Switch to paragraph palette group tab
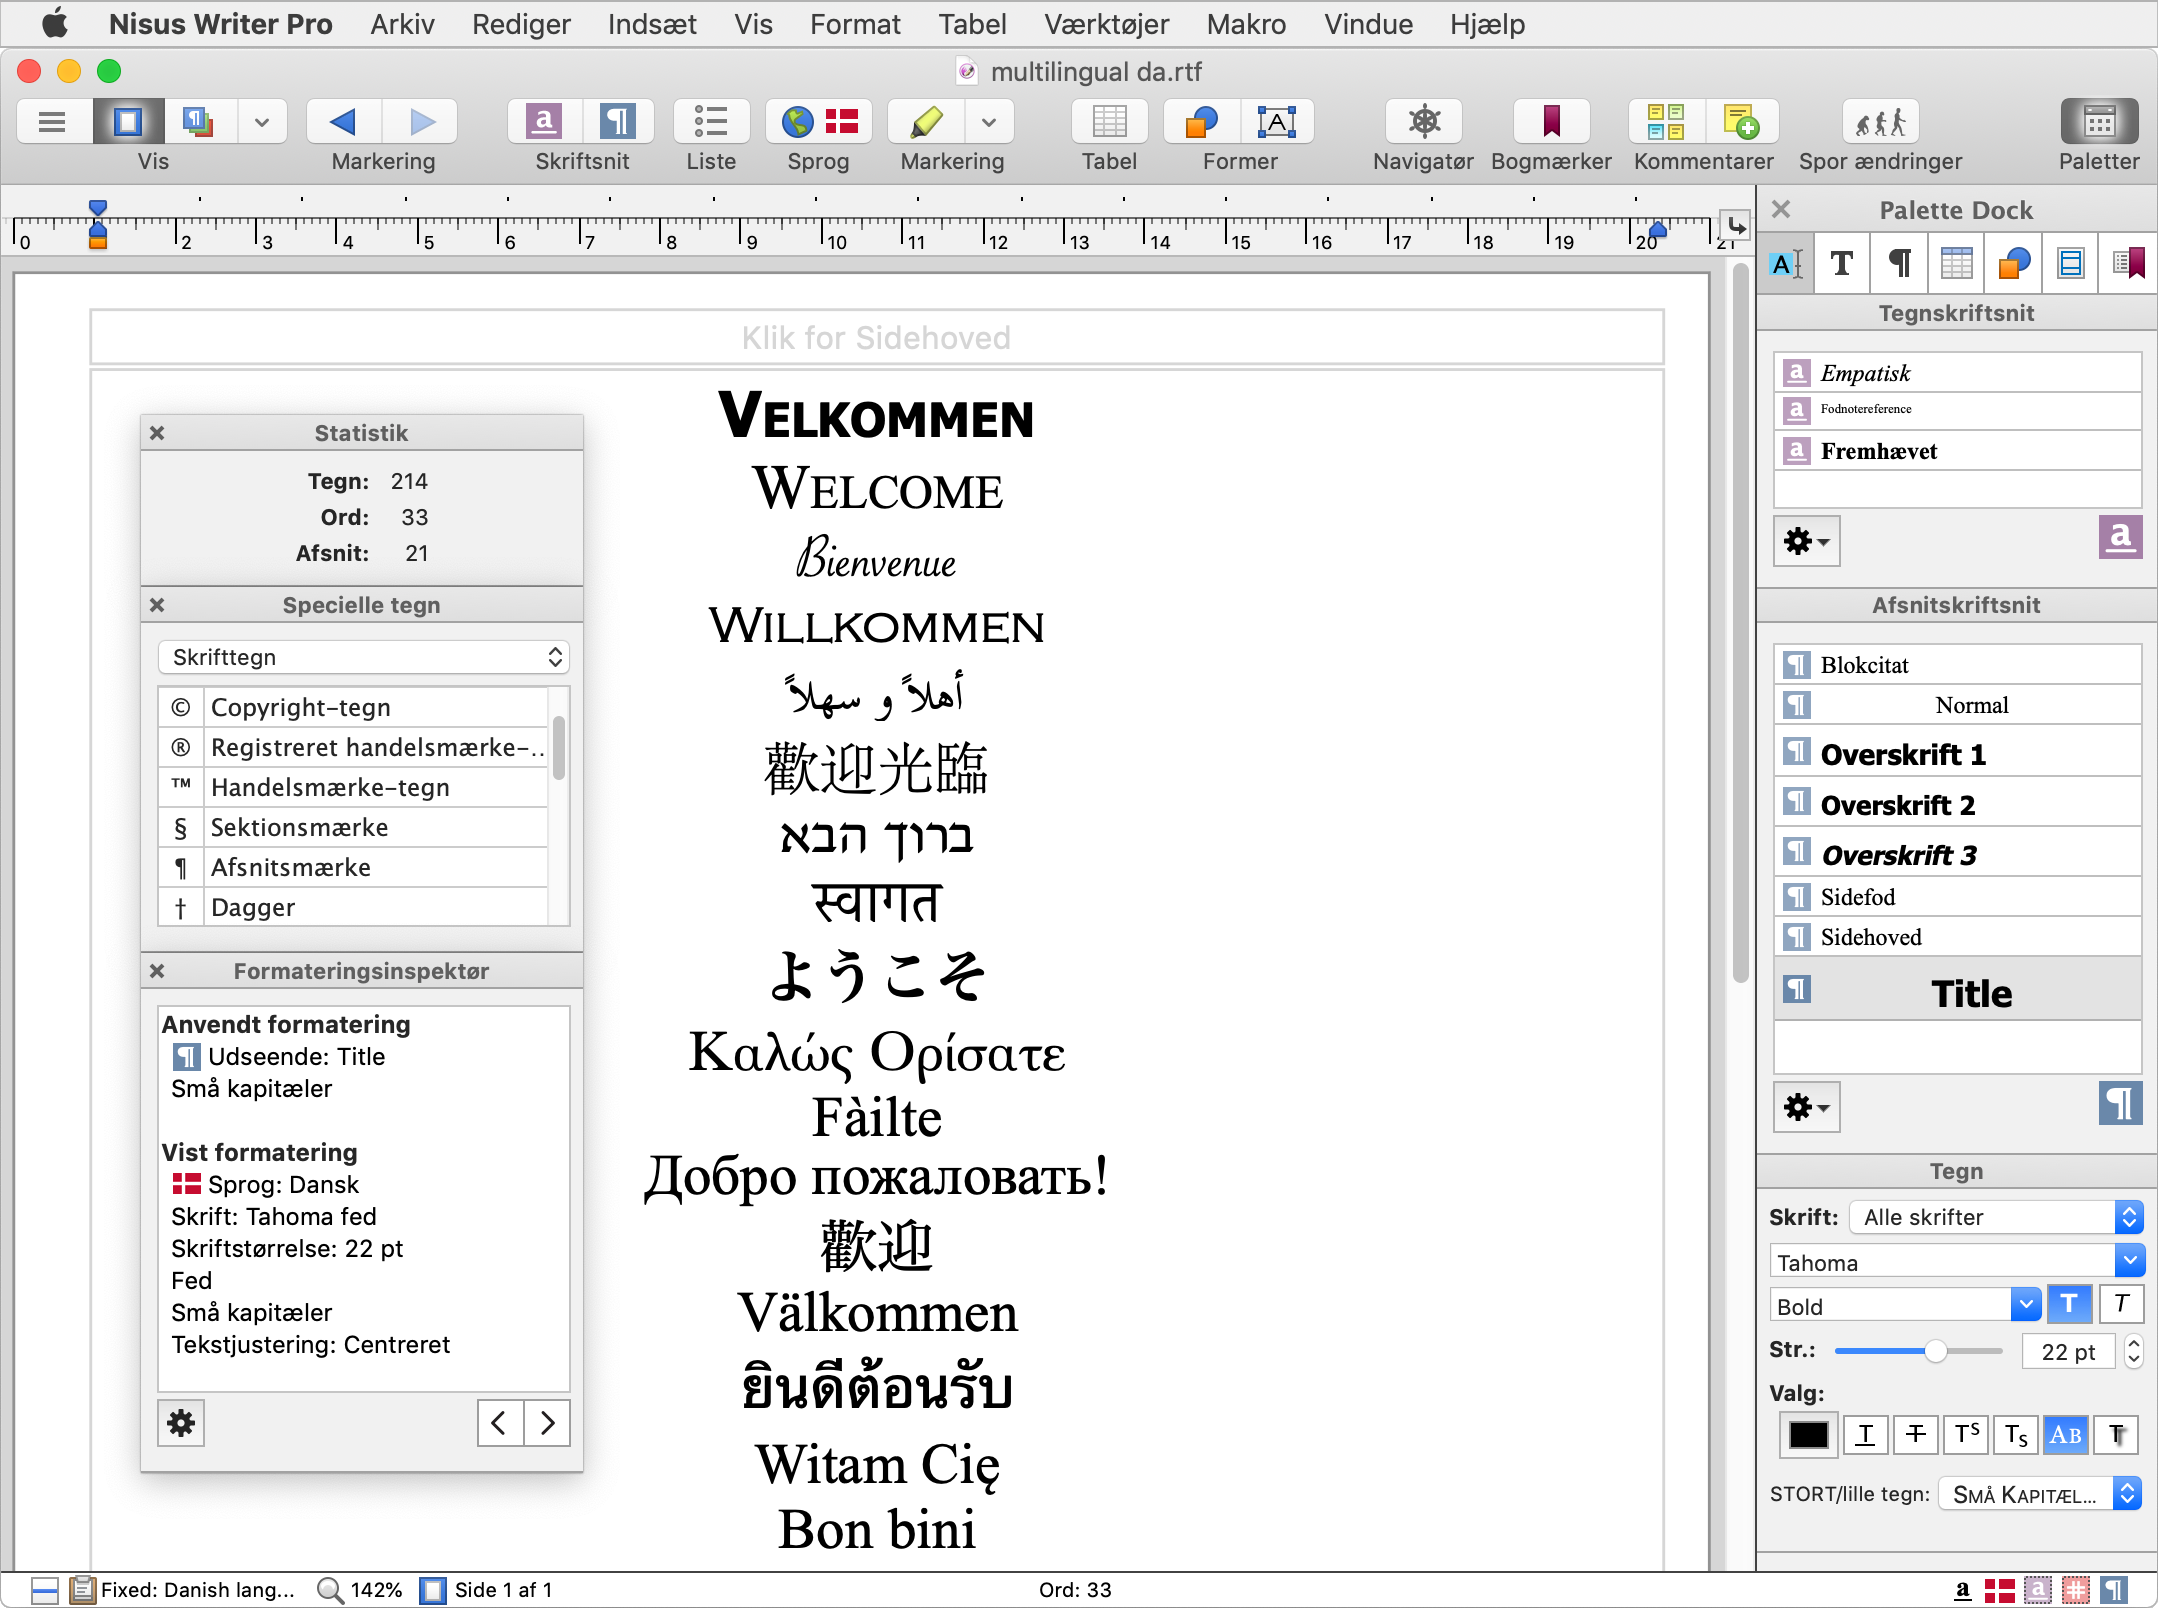Image resolution: width=2158 pixels, height=1608 pixels. tap(1899, 263)
